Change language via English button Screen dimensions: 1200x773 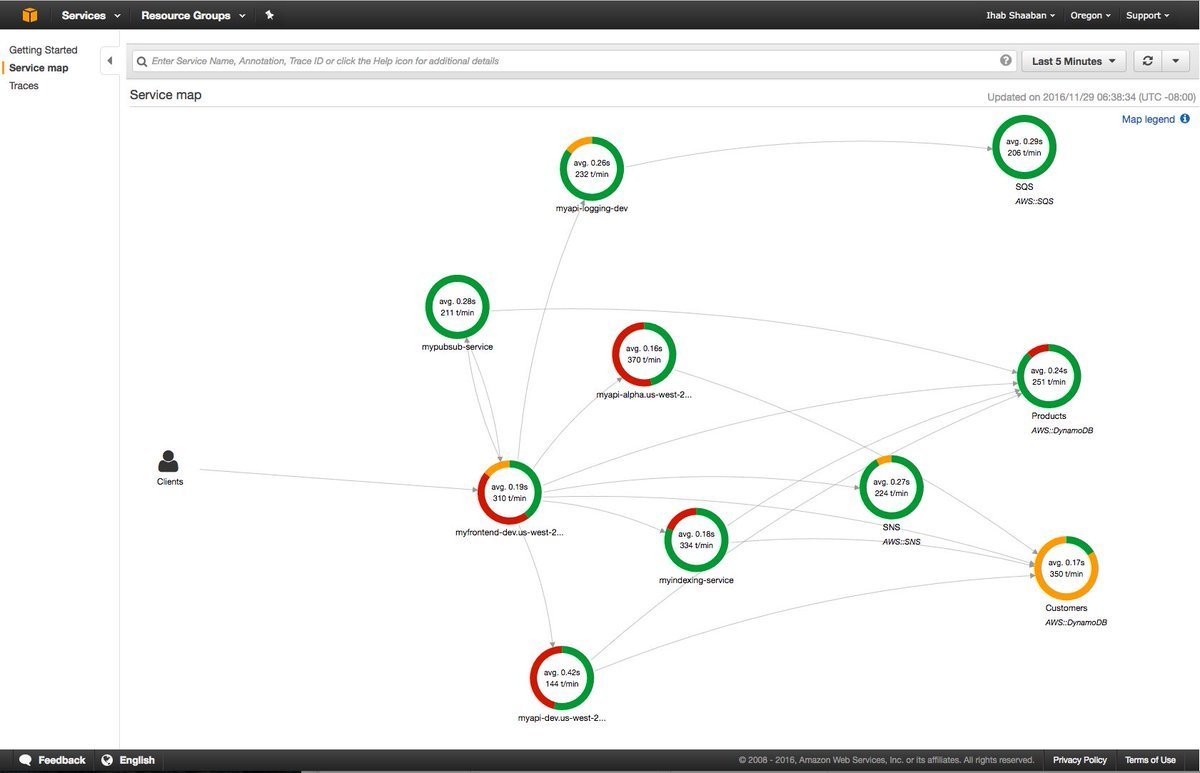pyautogui.click(x=129, y=760)
